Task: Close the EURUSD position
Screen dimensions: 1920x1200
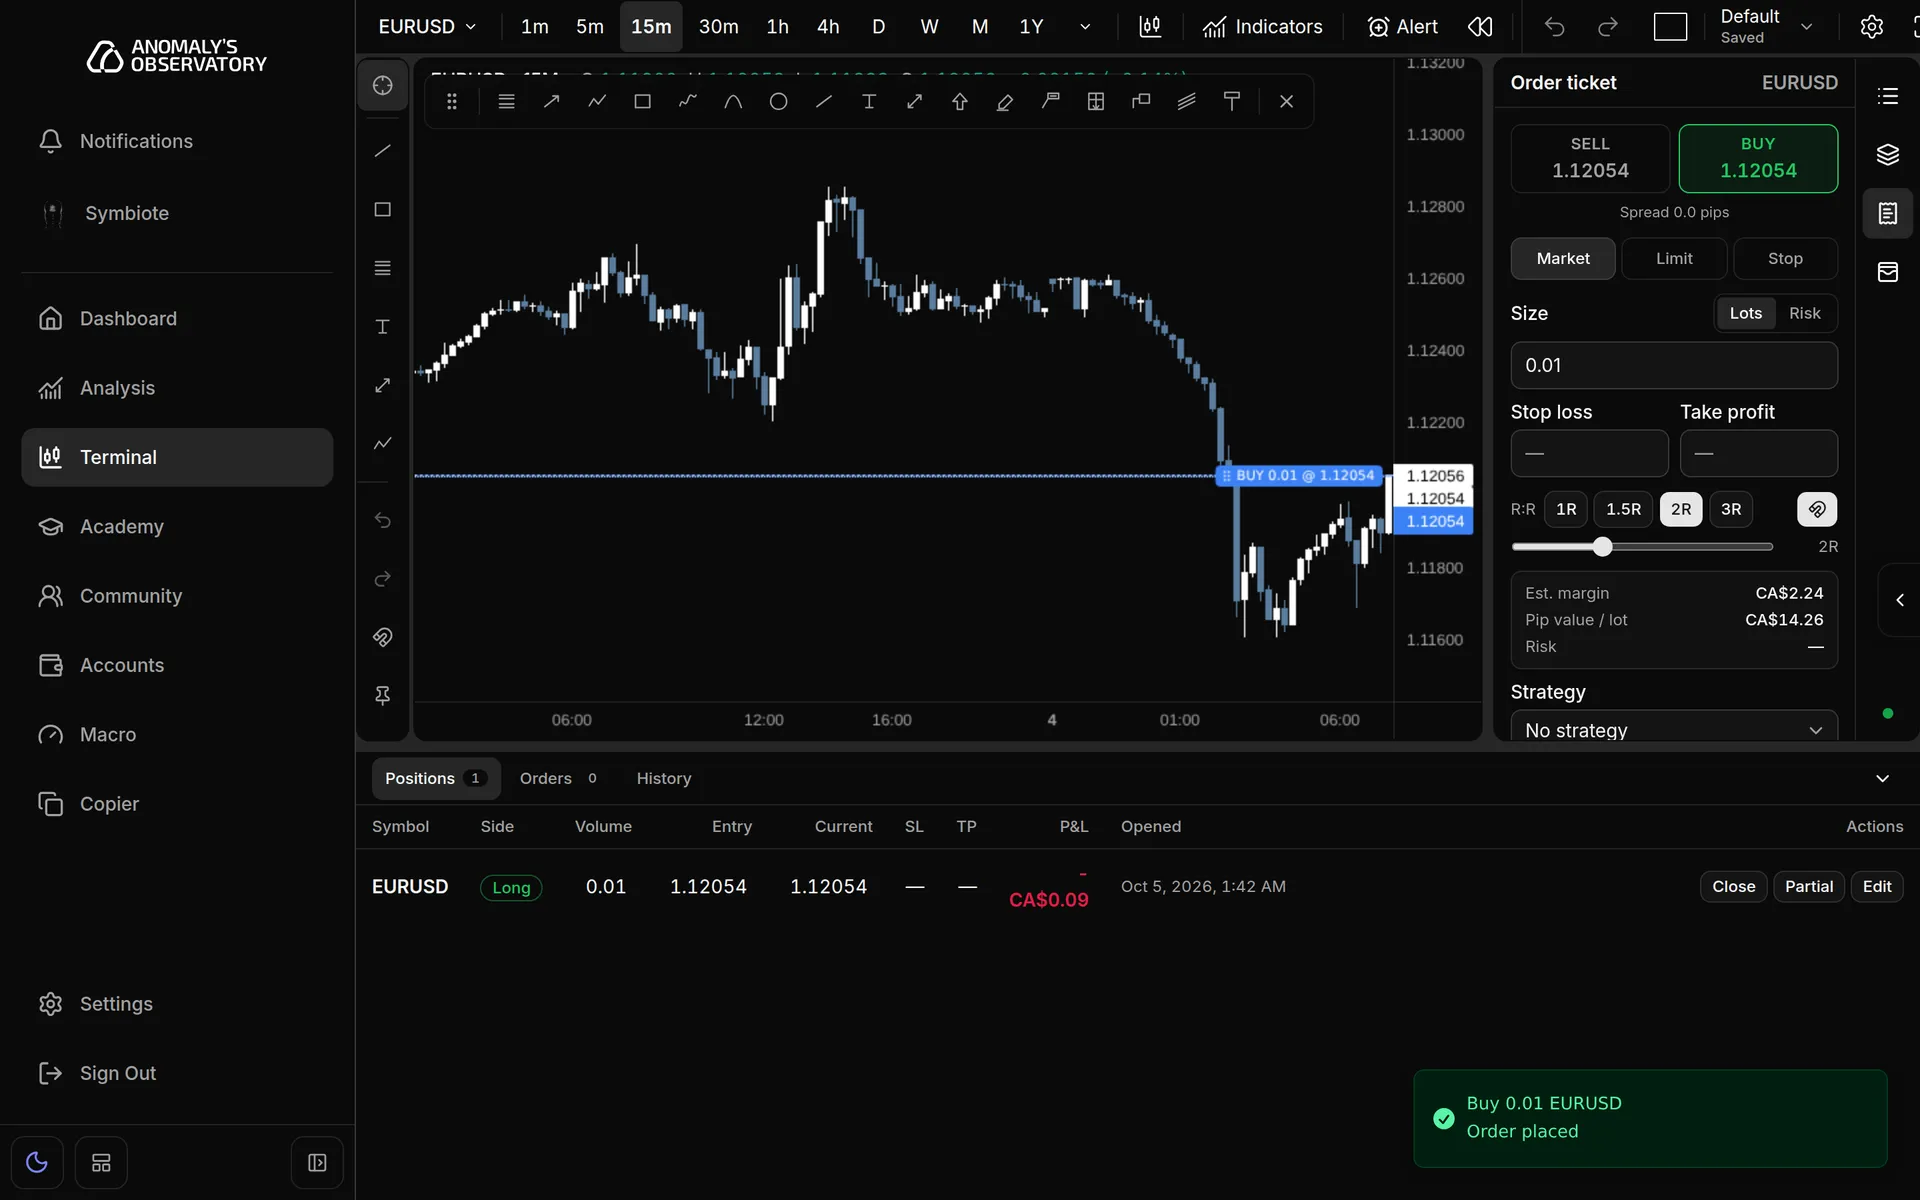Action: pyautogui.click(x=1733, y=886)
